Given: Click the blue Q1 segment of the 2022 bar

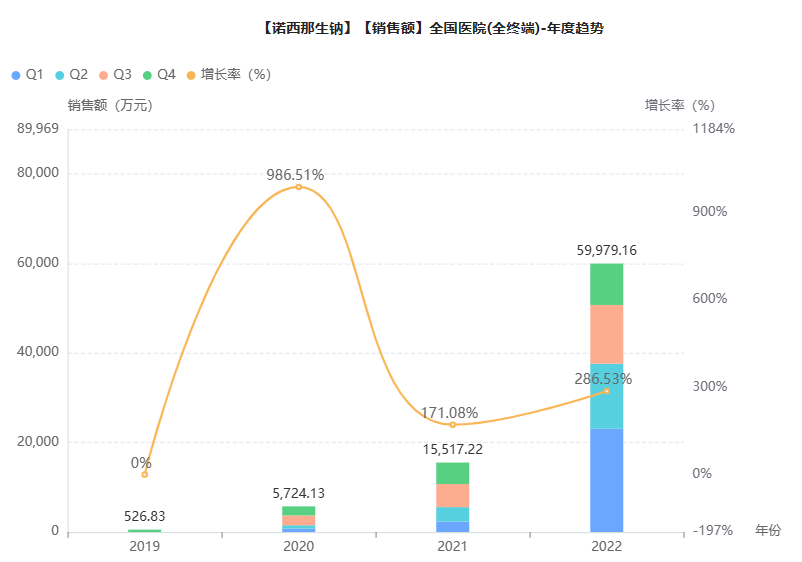Looking at the screenshot, I should pyautogui.click(x=606, y=480).
